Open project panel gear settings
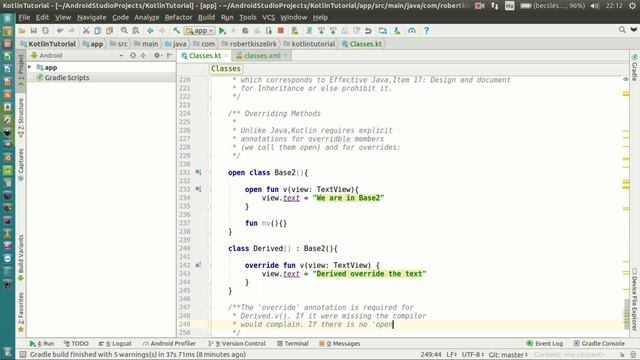This screenshot has width=640, height=360. point(157,56)
